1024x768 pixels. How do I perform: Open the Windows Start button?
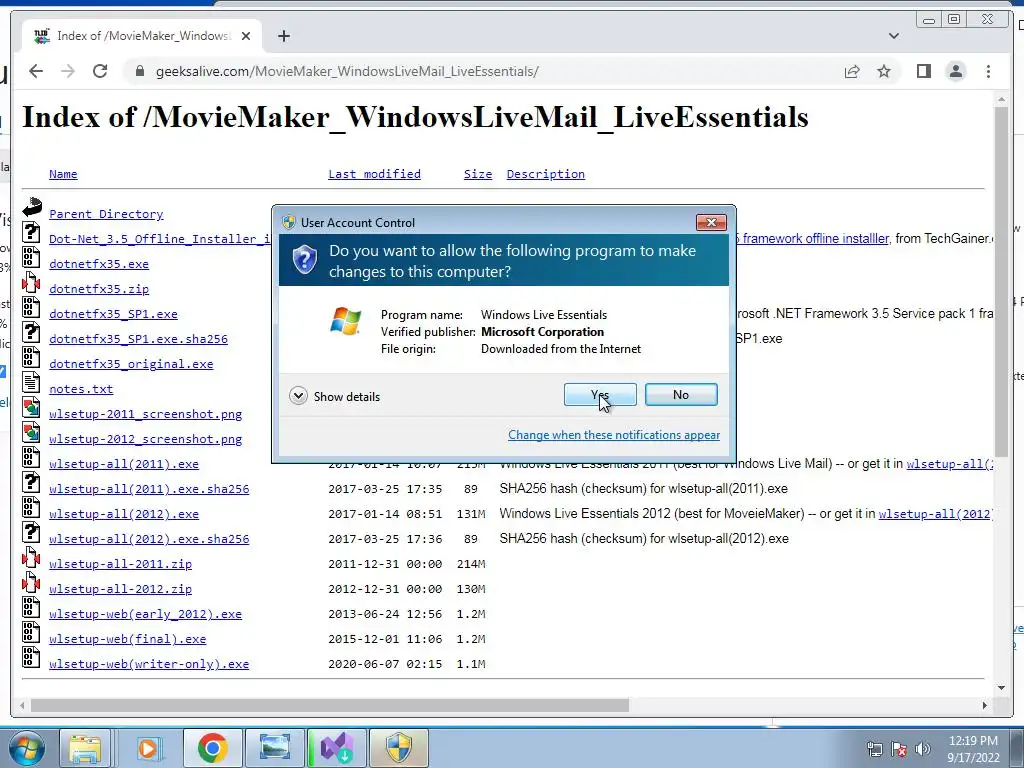(x=27, y=748)
